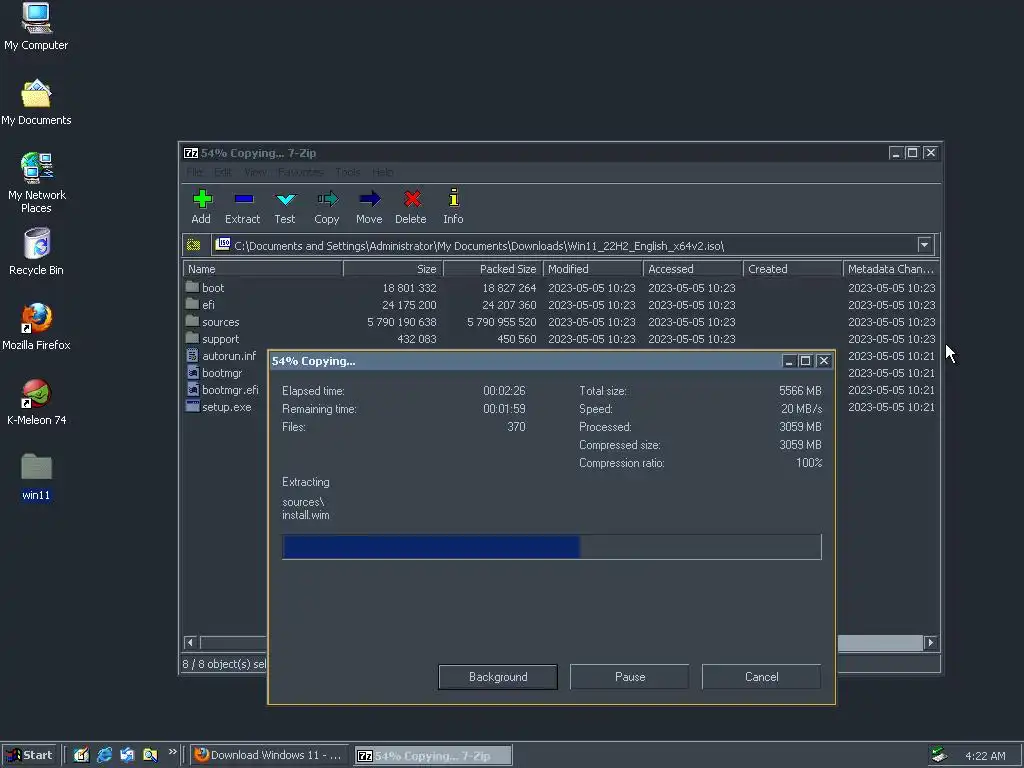Minimize the Copying progress dialog

(788, 361)
